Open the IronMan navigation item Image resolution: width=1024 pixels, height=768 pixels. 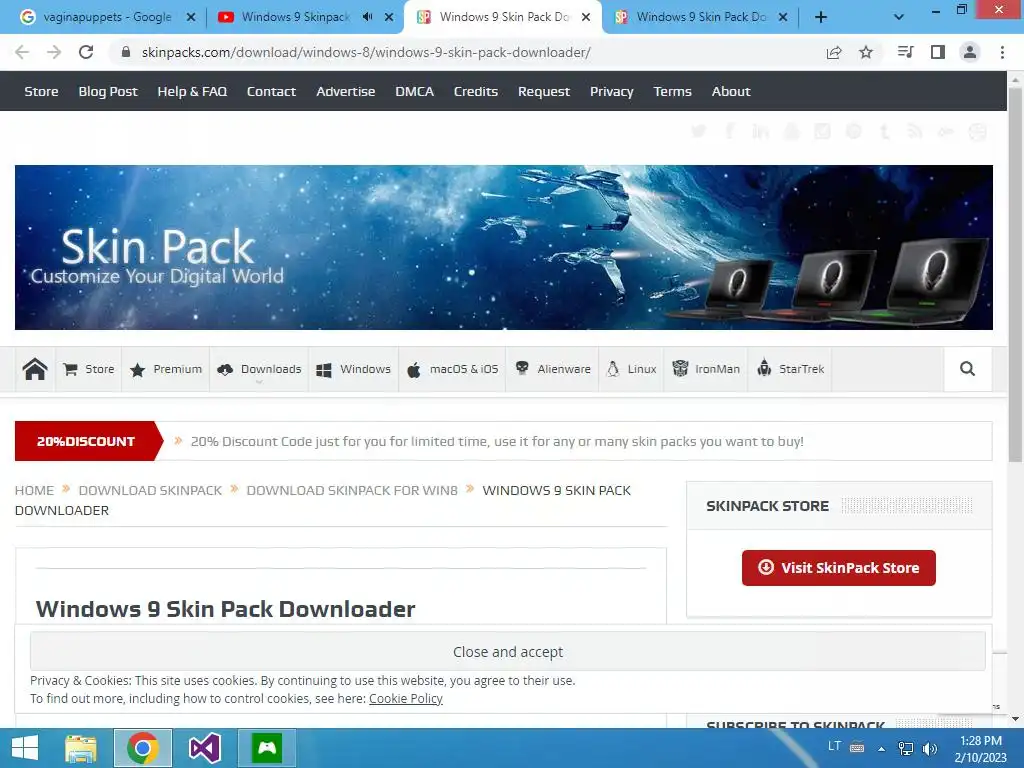[706, 369]
